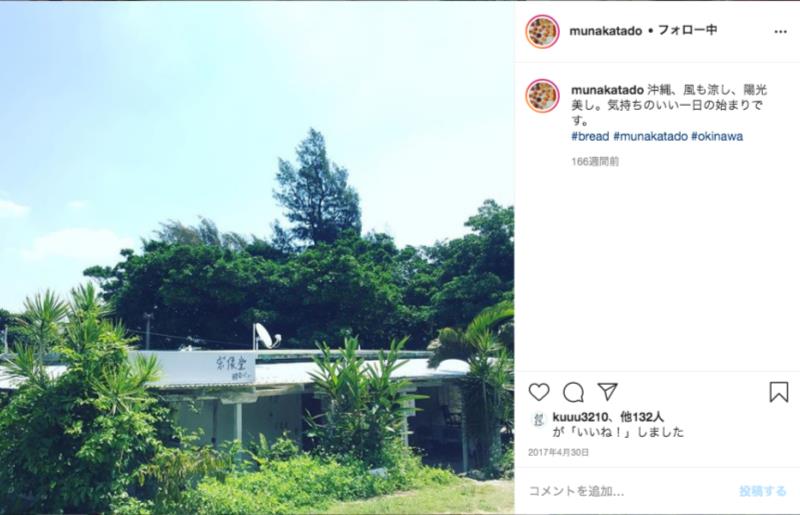Open comments via the speech bubble icon
800x515 pixels.
click(573, 392)
